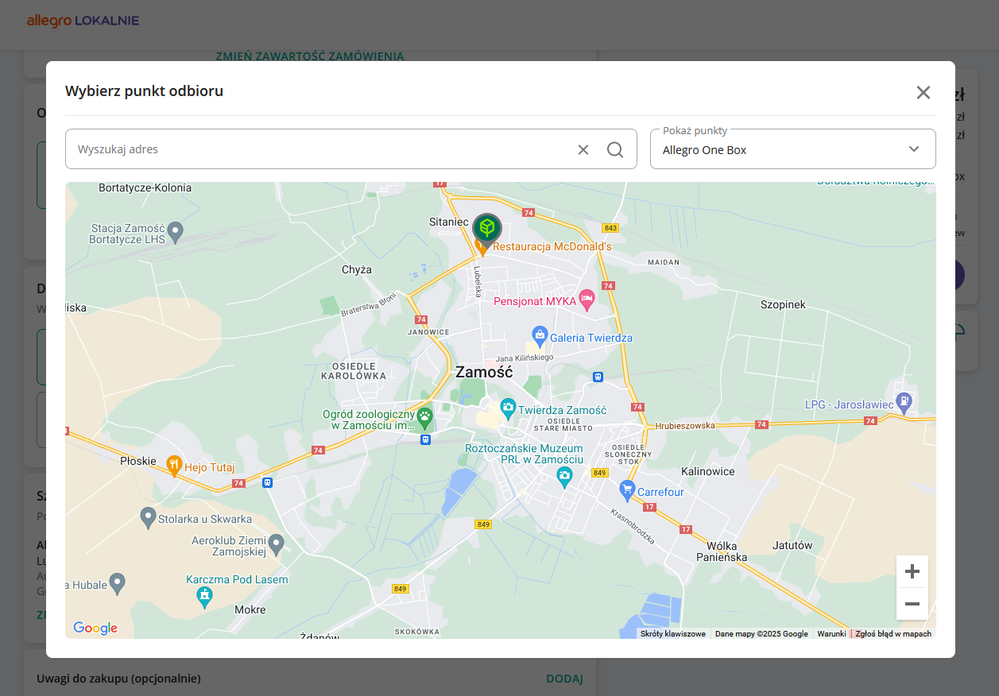Image resolution: width=999 pixels, height=696 pixels.
Task: Open the Google logo link on map
Action: (x=96, y=628)
